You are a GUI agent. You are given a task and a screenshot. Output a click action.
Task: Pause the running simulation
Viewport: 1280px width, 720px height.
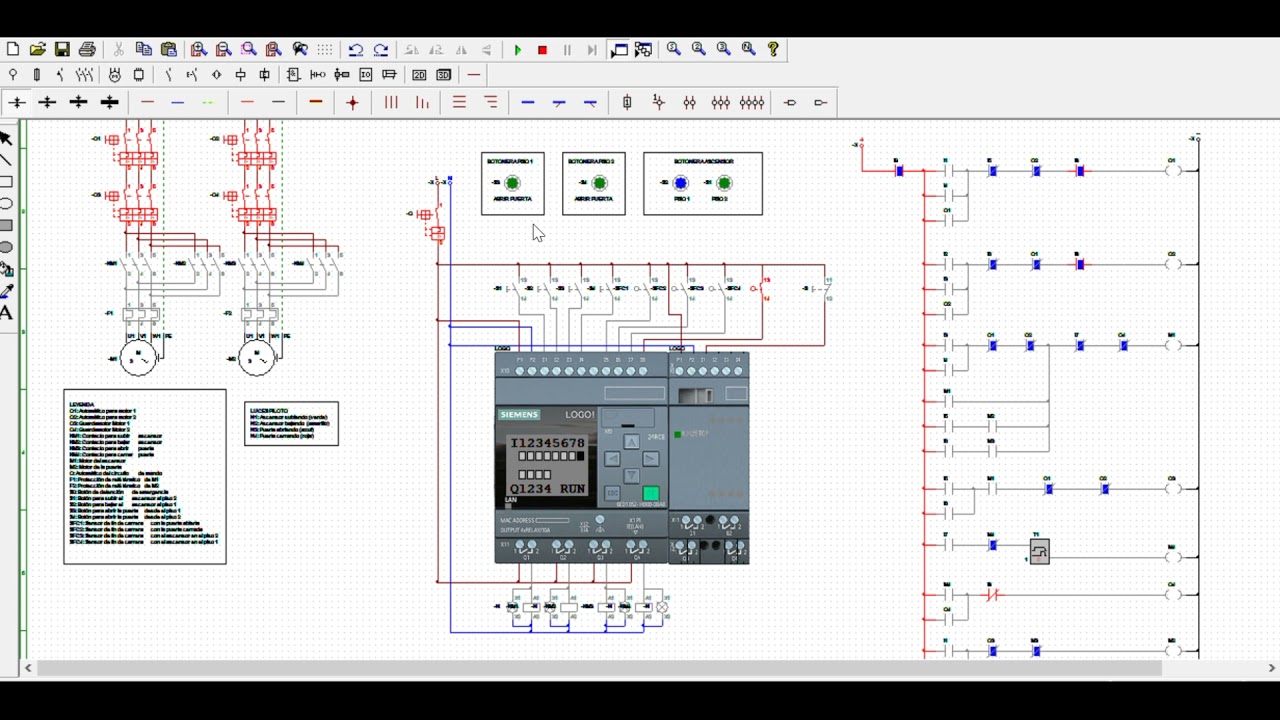click(567, 50)
